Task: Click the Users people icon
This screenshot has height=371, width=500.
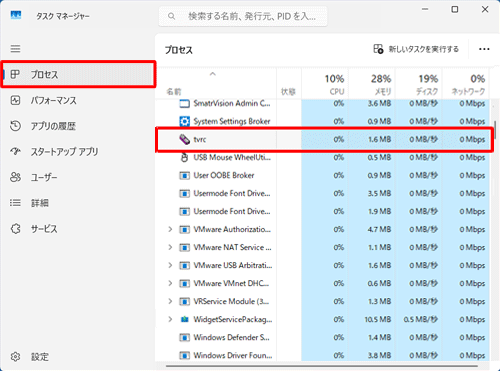Action: (15, 177)
